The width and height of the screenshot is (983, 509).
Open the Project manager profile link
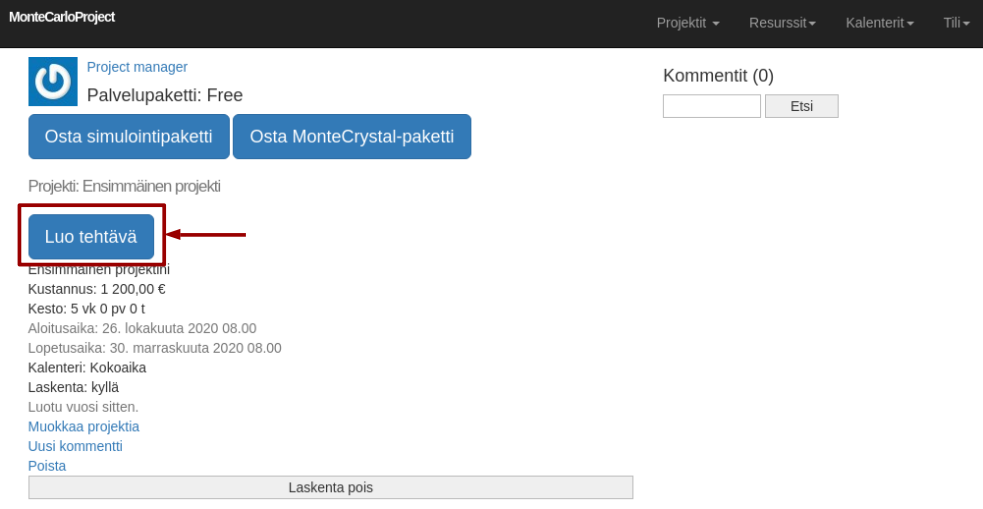tap(137, 67)
